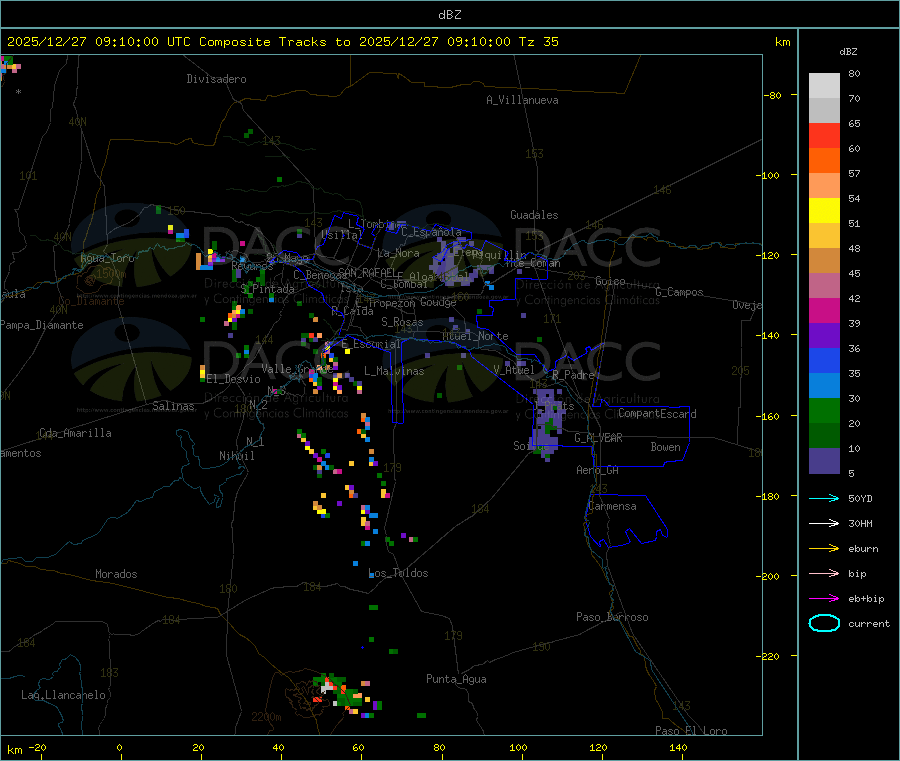Click the E_Escorial map label
This screenshot has width=900, height=761.
[x=371, y=344]
